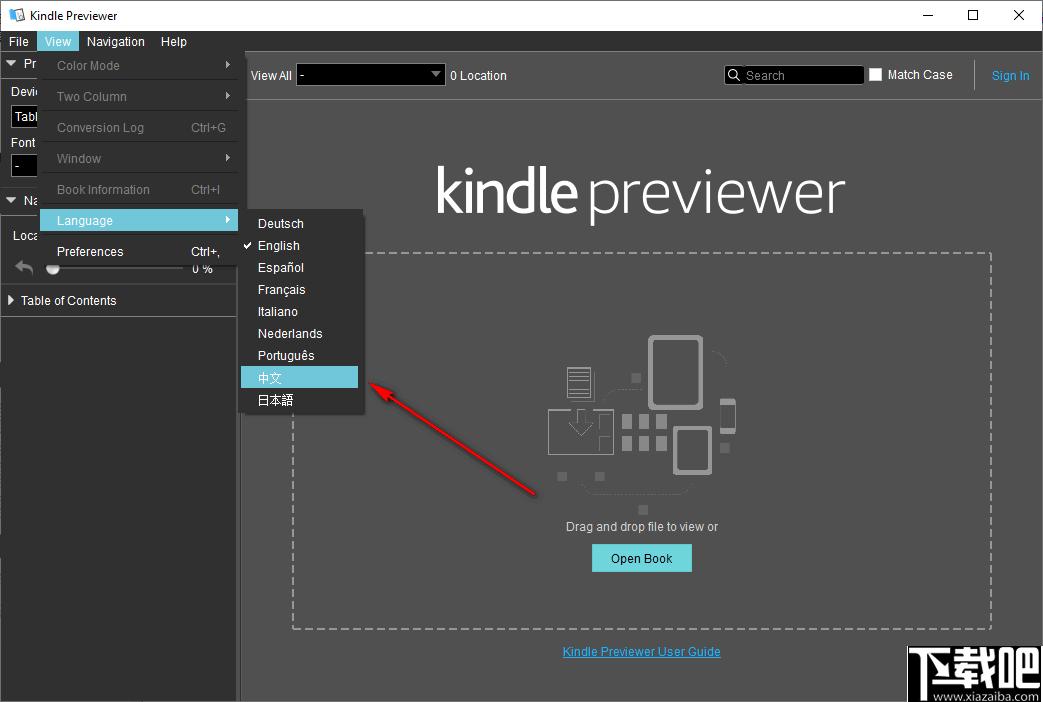The height and width of the screenshot is (702, 1043).
Task: Open the View All dropdown
Action: [x=371, y=75]
